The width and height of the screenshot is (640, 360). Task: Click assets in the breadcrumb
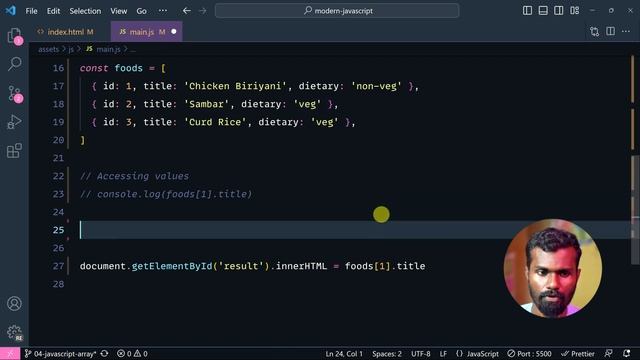pos(49,49)
